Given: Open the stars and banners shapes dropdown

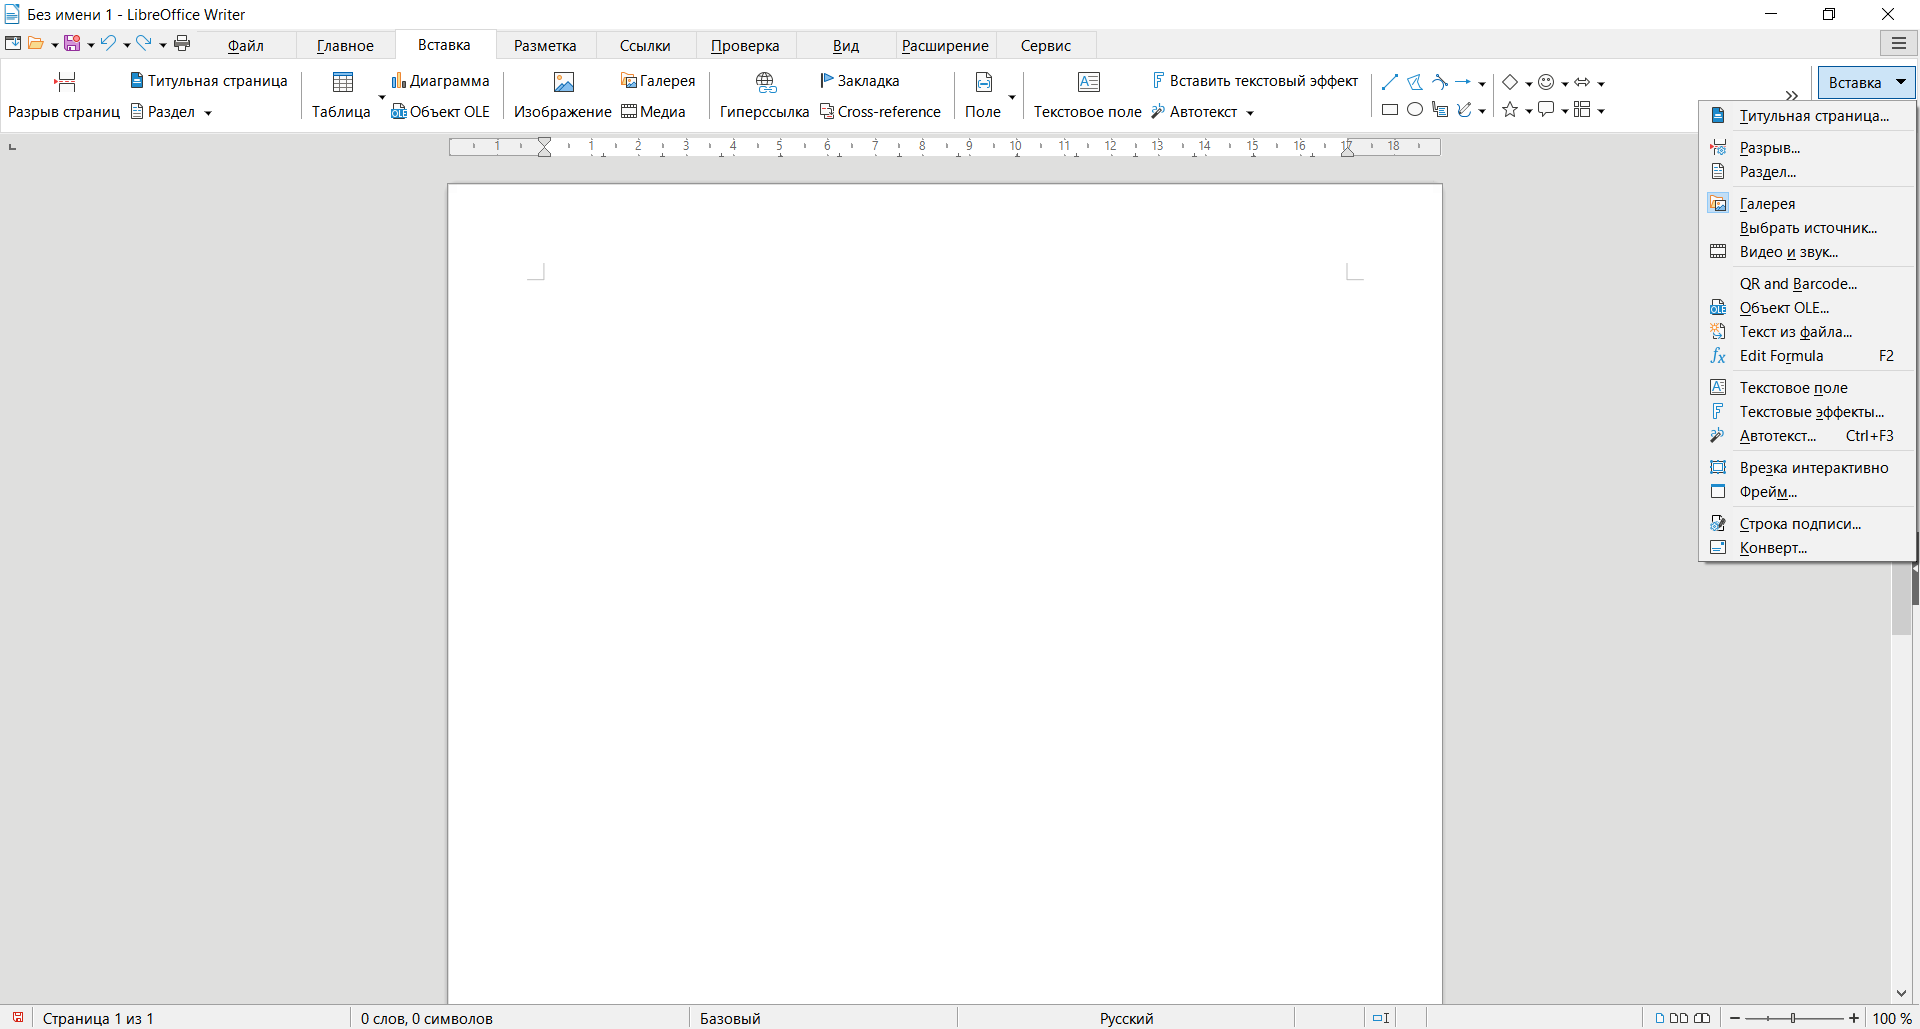Looking at the screenshot, I should (x=1529, y=111).
